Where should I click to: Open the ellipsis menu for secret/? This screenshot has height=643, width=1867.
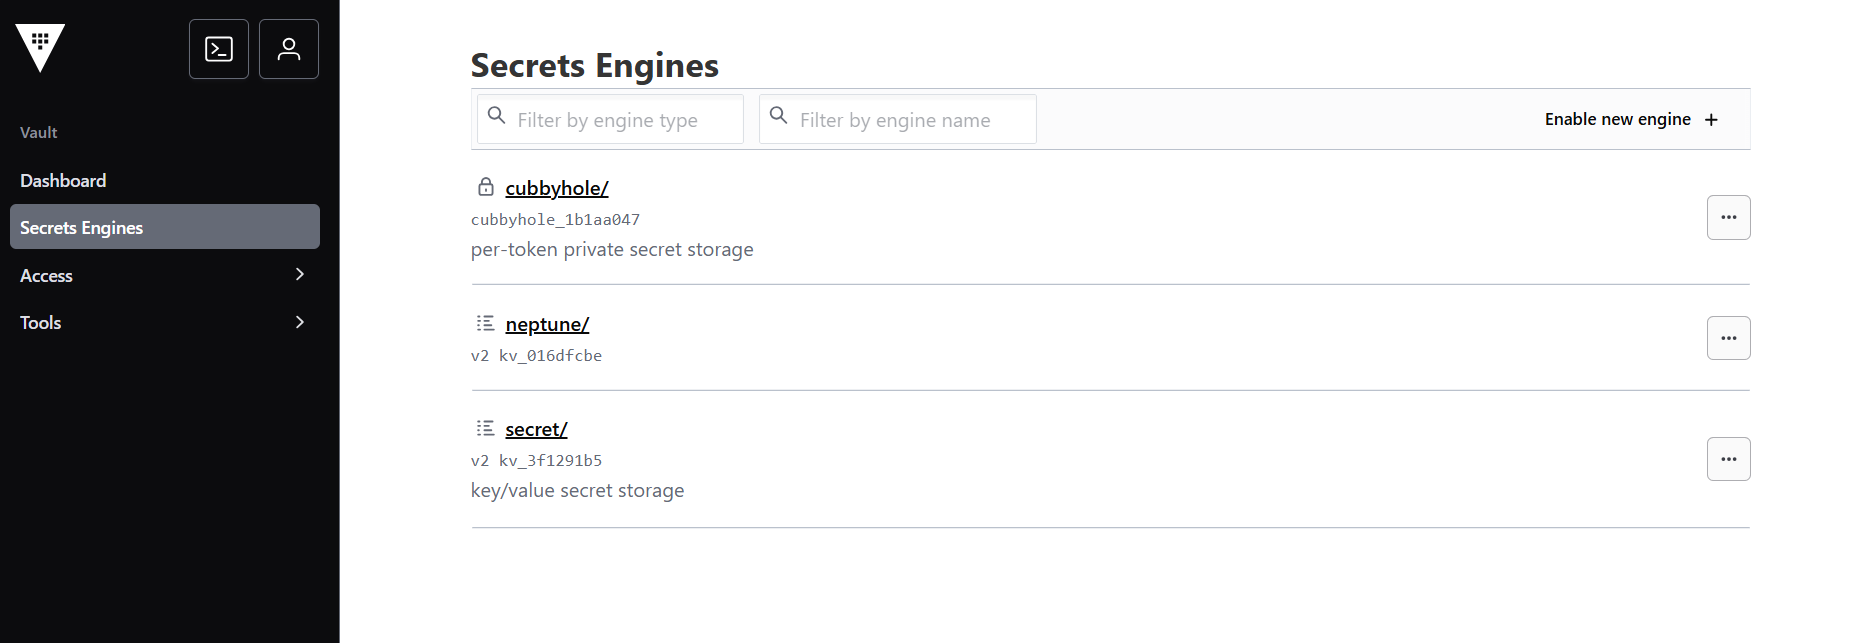[1728, 459]
